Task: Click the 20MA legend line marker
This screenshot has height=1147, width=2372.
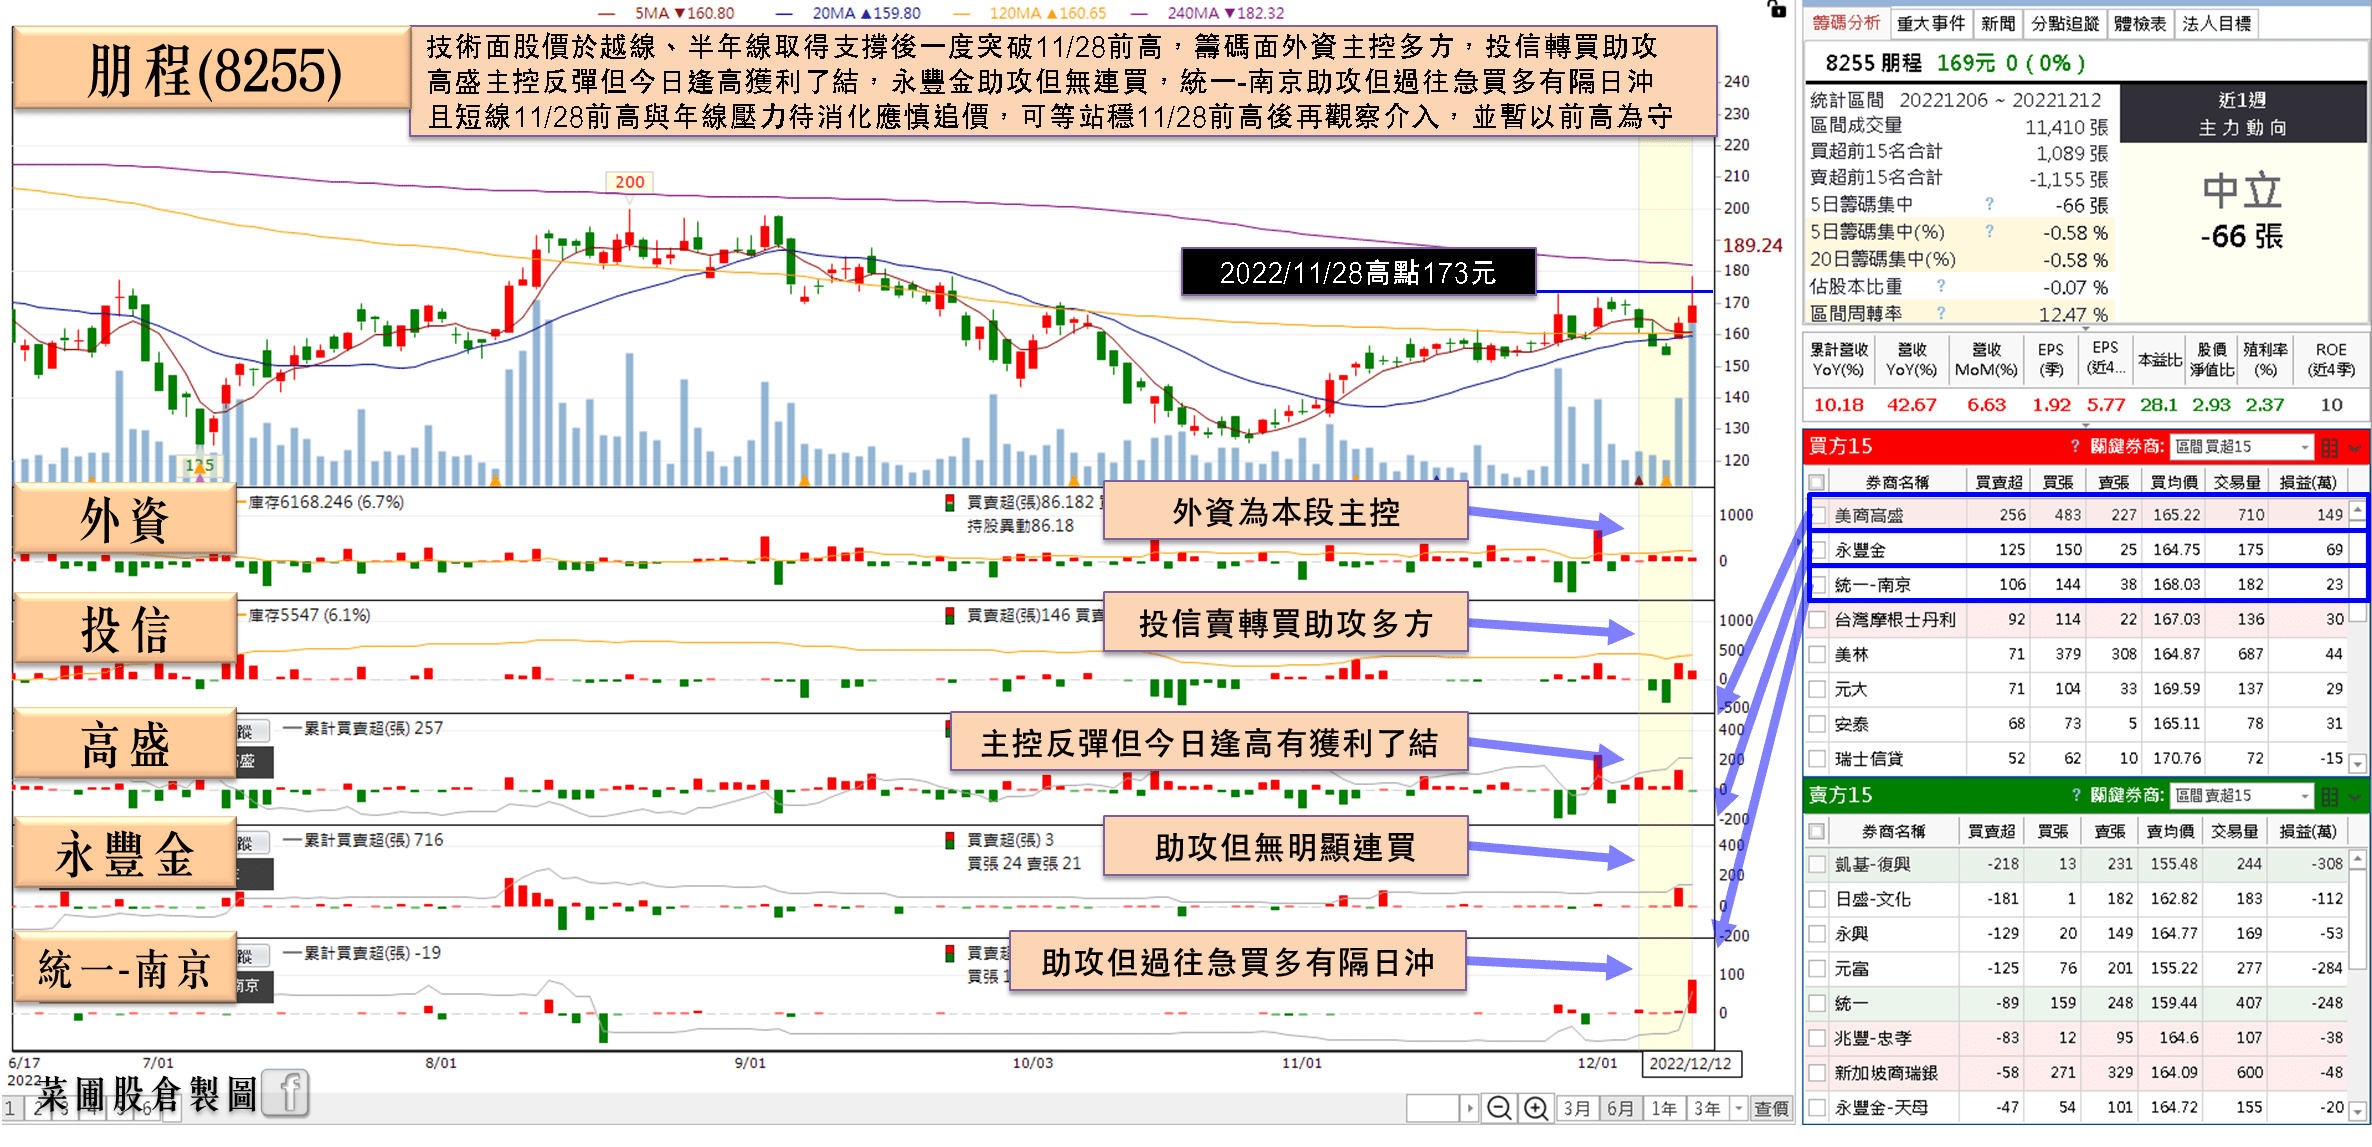Action: click(x=784, y=13)
